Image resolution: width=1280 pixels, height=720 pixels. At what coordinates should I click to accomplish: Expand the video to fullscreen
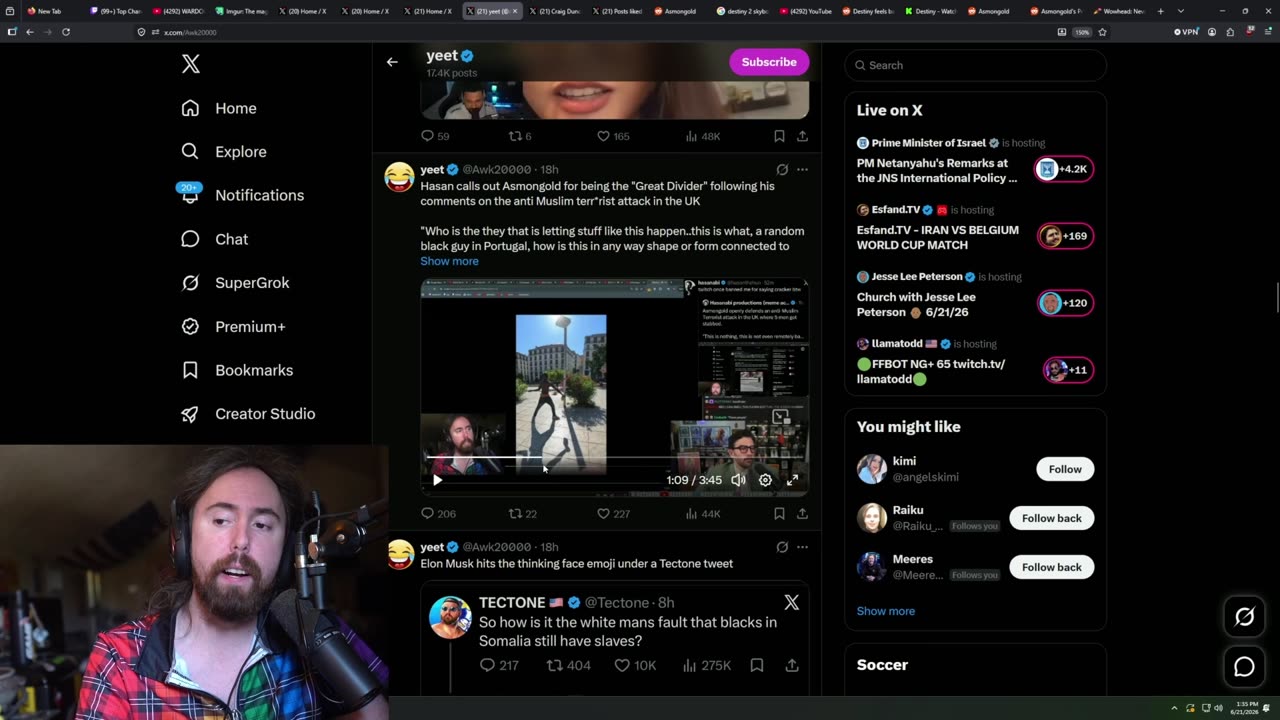[x=792, y=480]
